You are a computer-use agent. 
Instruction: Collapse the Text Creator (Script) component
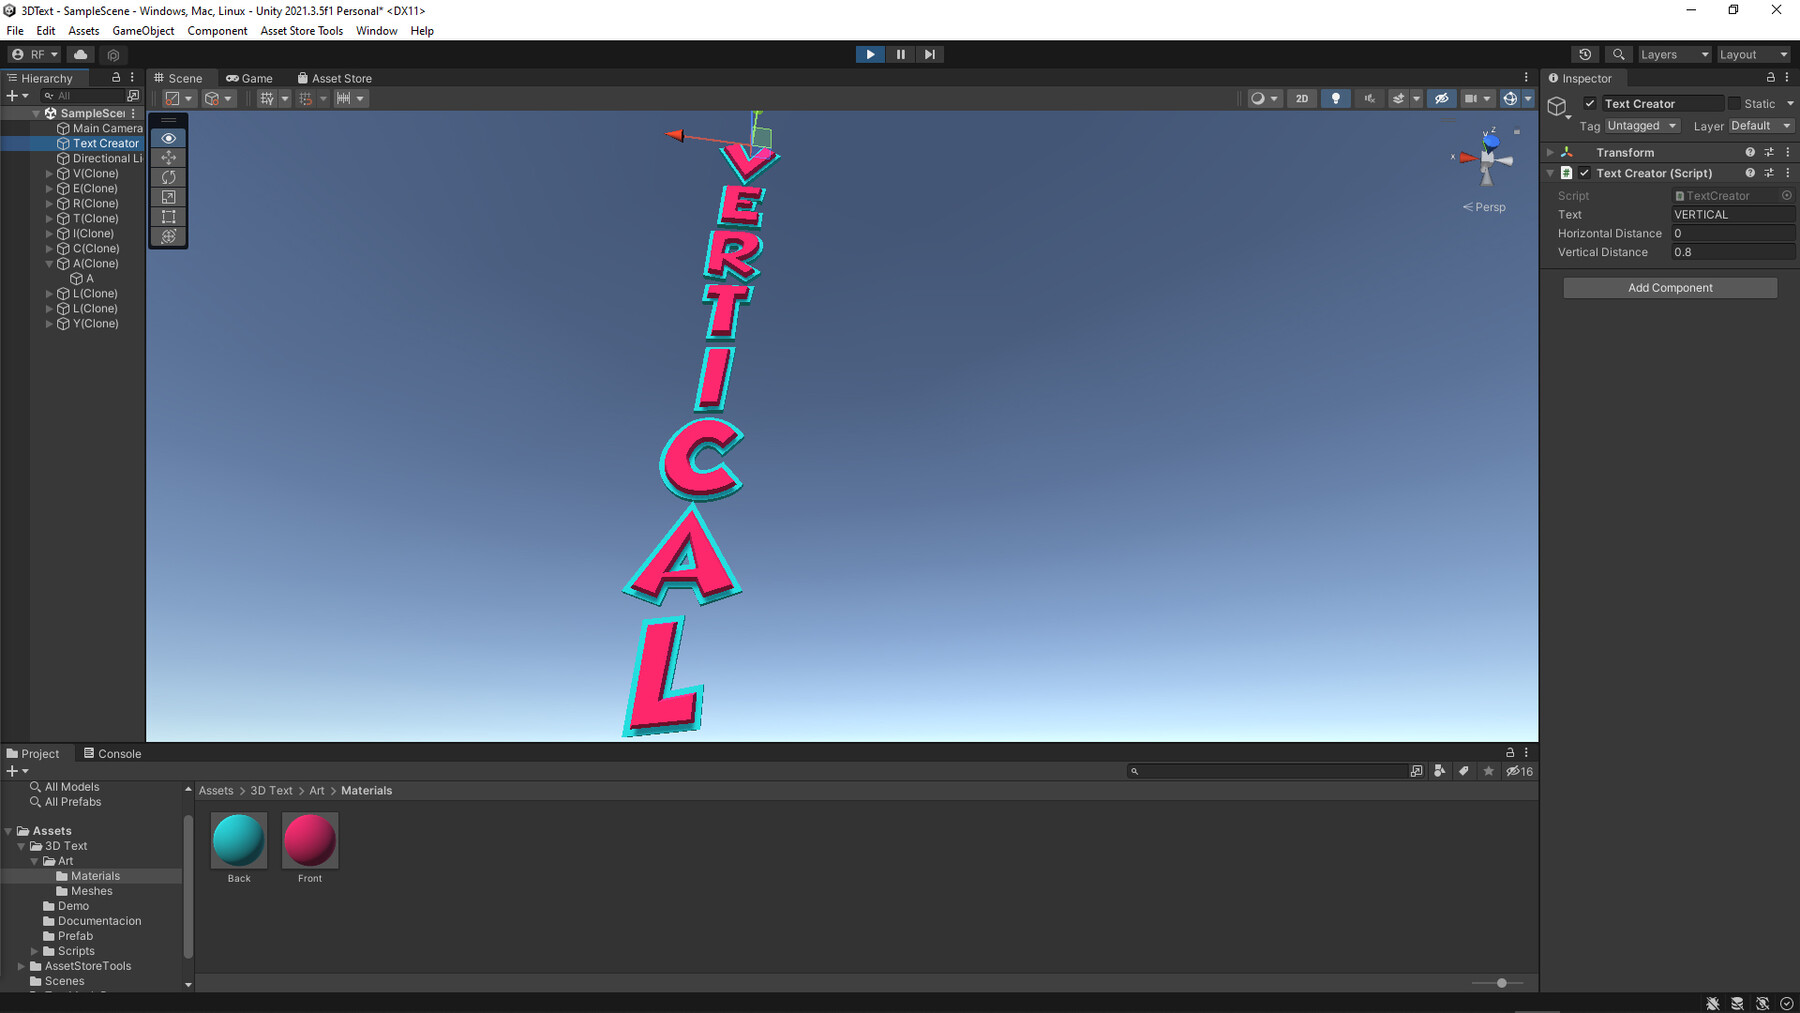coord(1550,173)
